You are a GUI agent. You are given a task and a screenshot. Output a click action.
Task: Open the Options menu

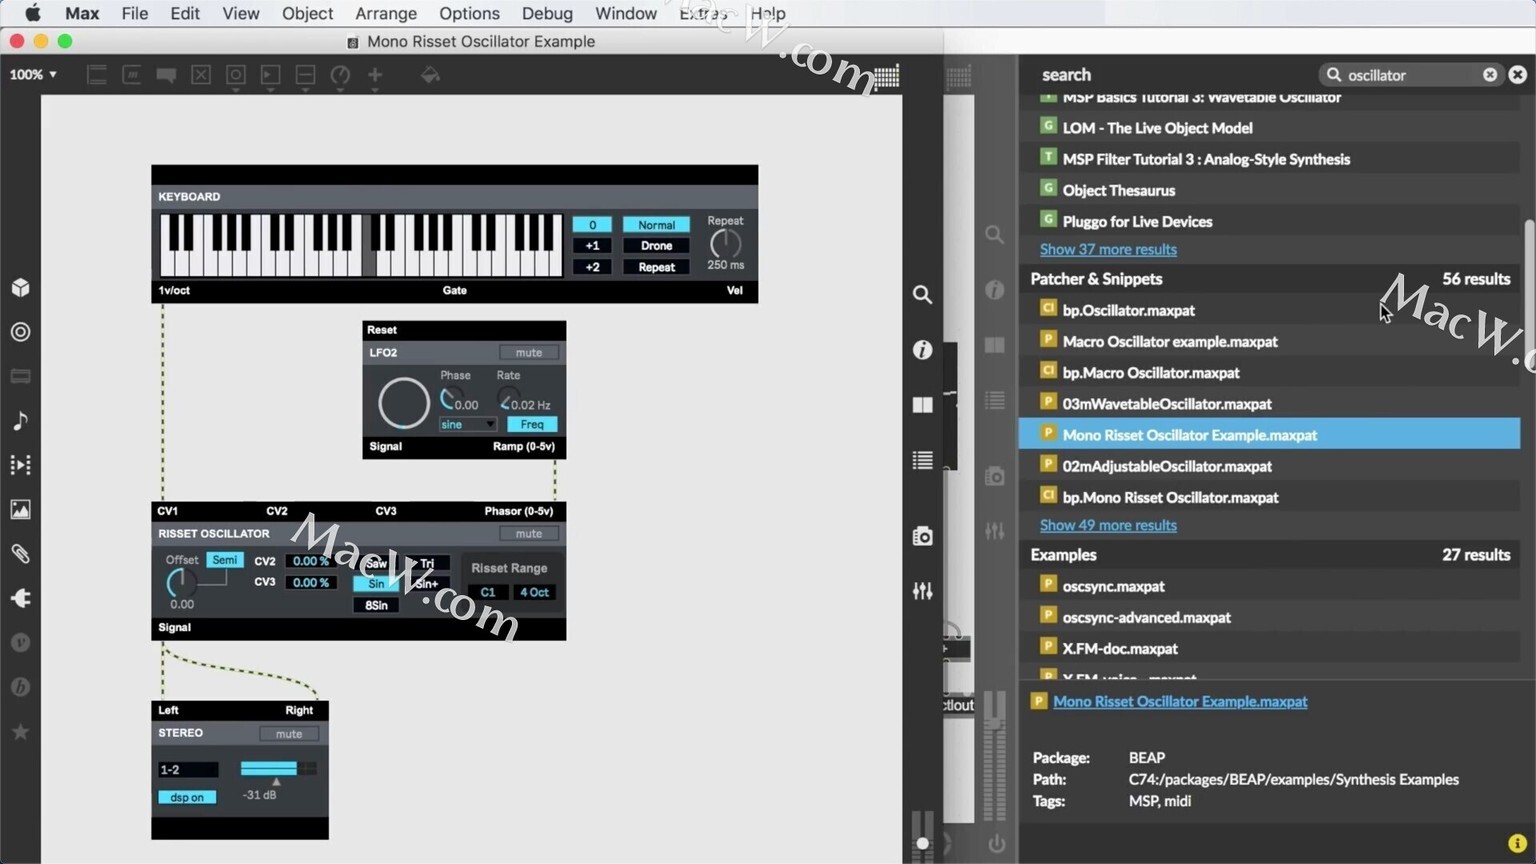[469, 13]
